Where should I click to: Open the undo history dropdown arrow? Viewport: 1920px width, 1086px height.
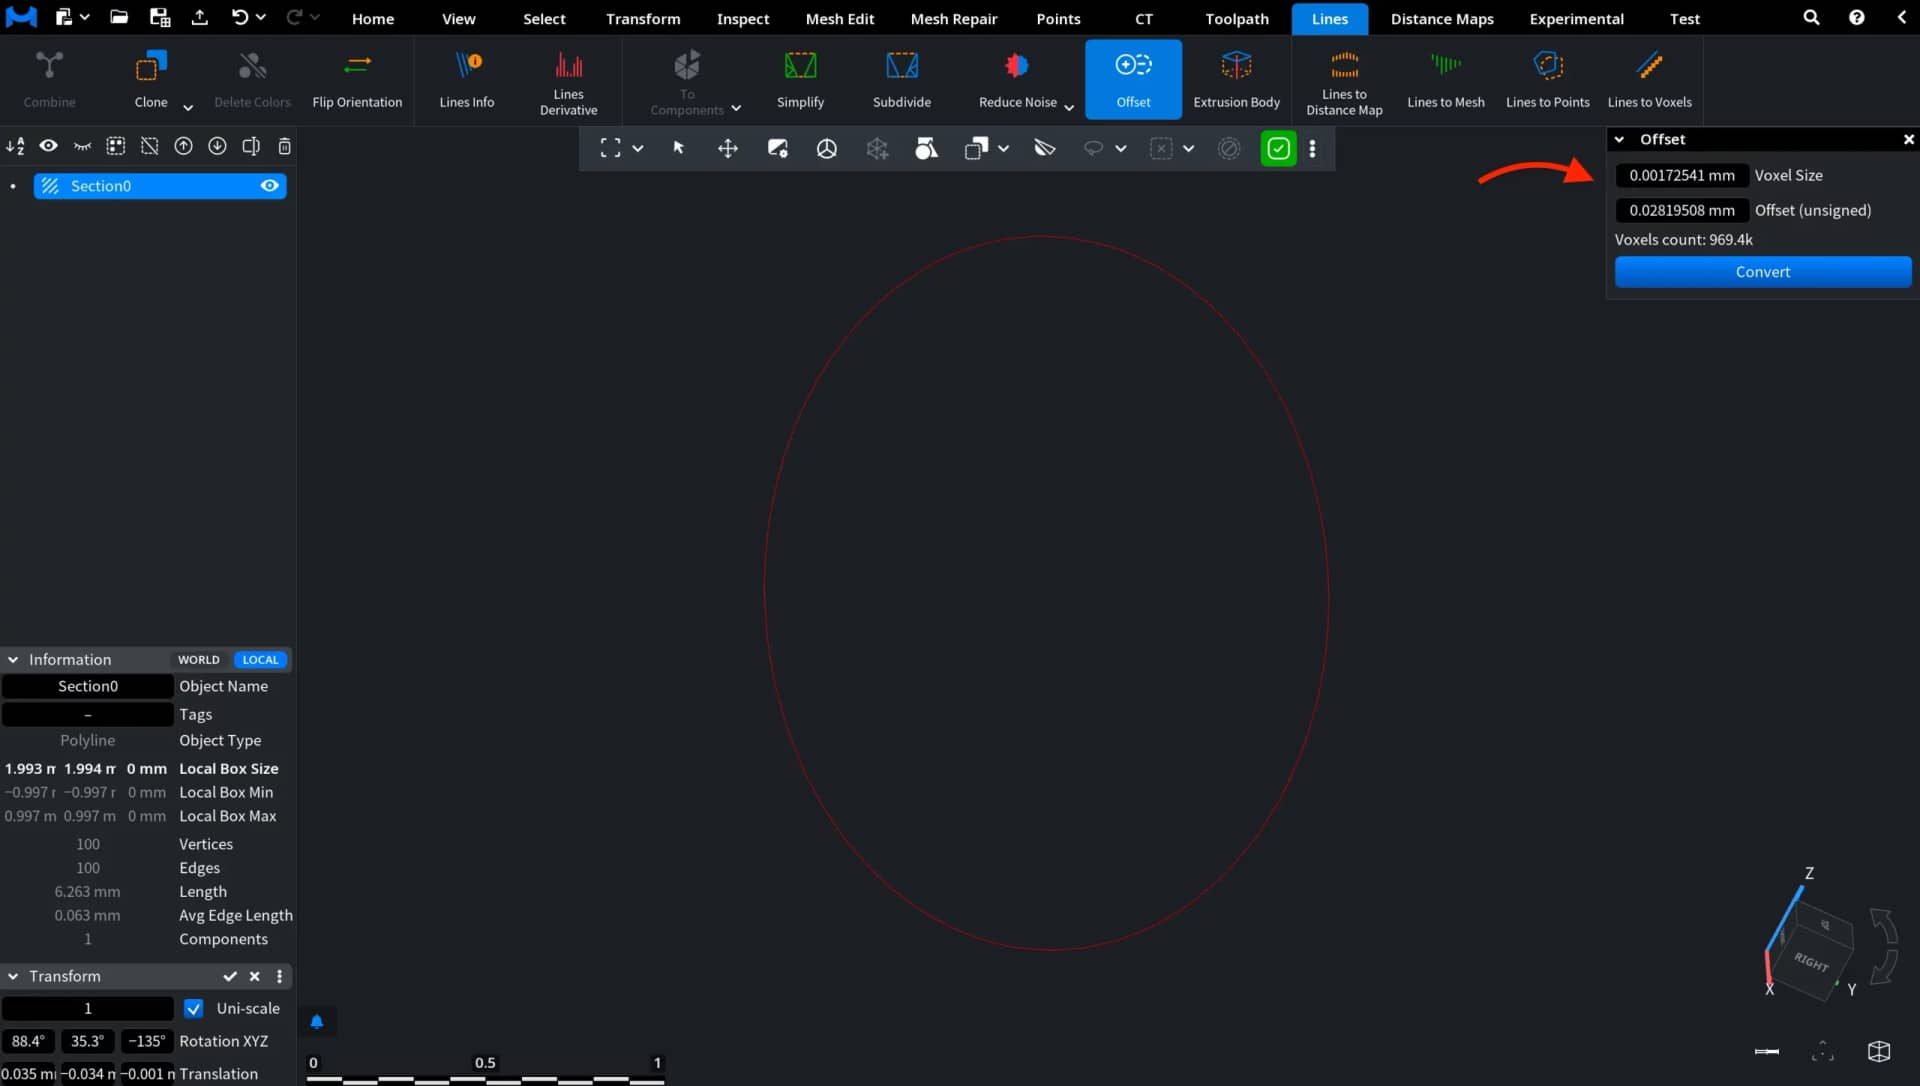pyautogui.click(x=261, y=17)
